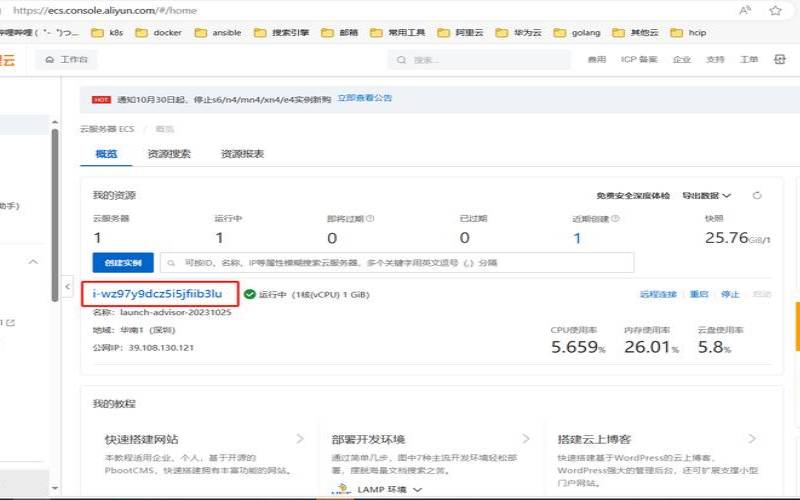Click the 云盘使用率 5.8% value

(714, 347)
